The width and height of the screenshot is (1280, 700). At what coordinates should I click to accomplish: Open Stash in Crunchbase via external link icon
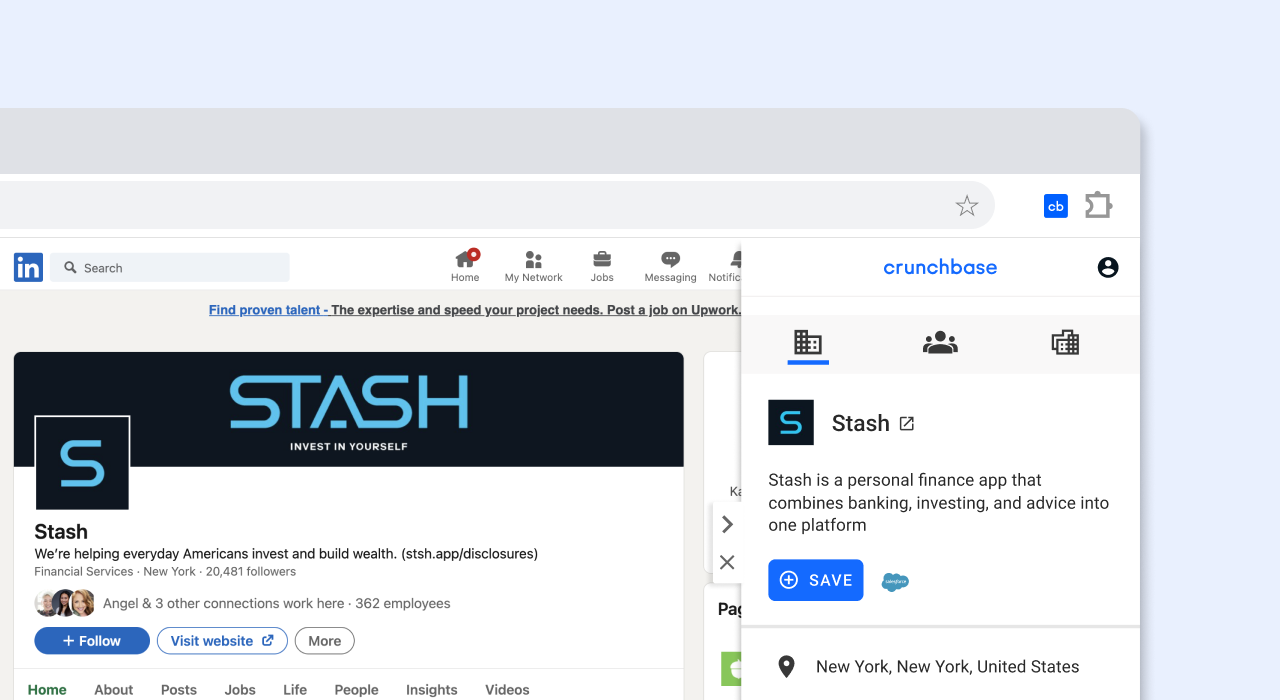[x=907, y=423]
